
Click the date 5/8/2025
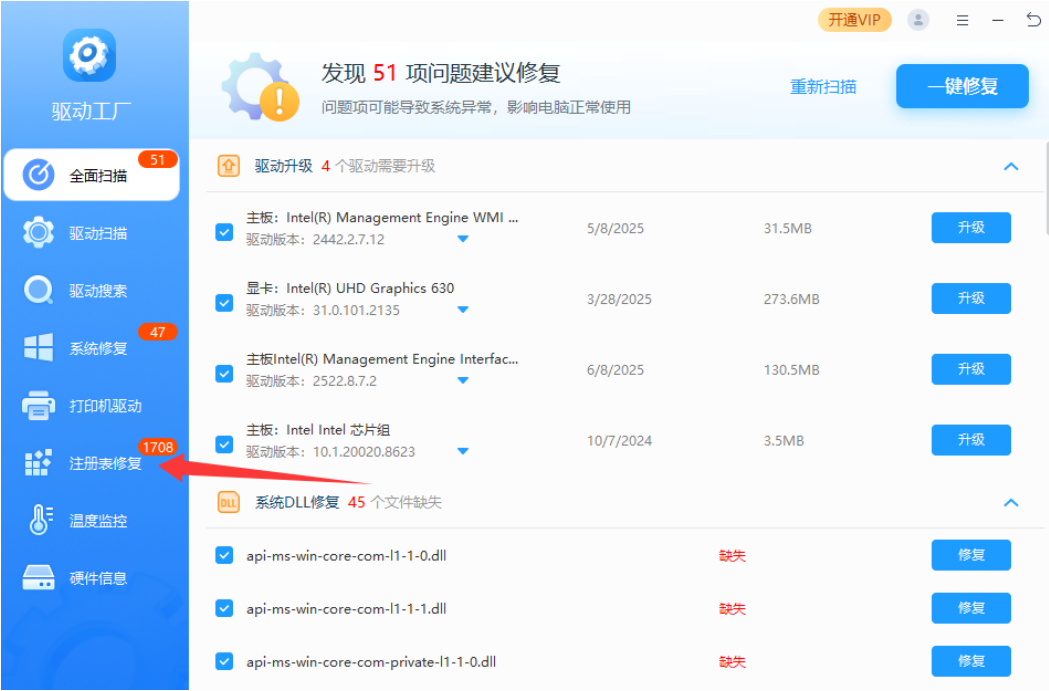[x=615, y=229]
